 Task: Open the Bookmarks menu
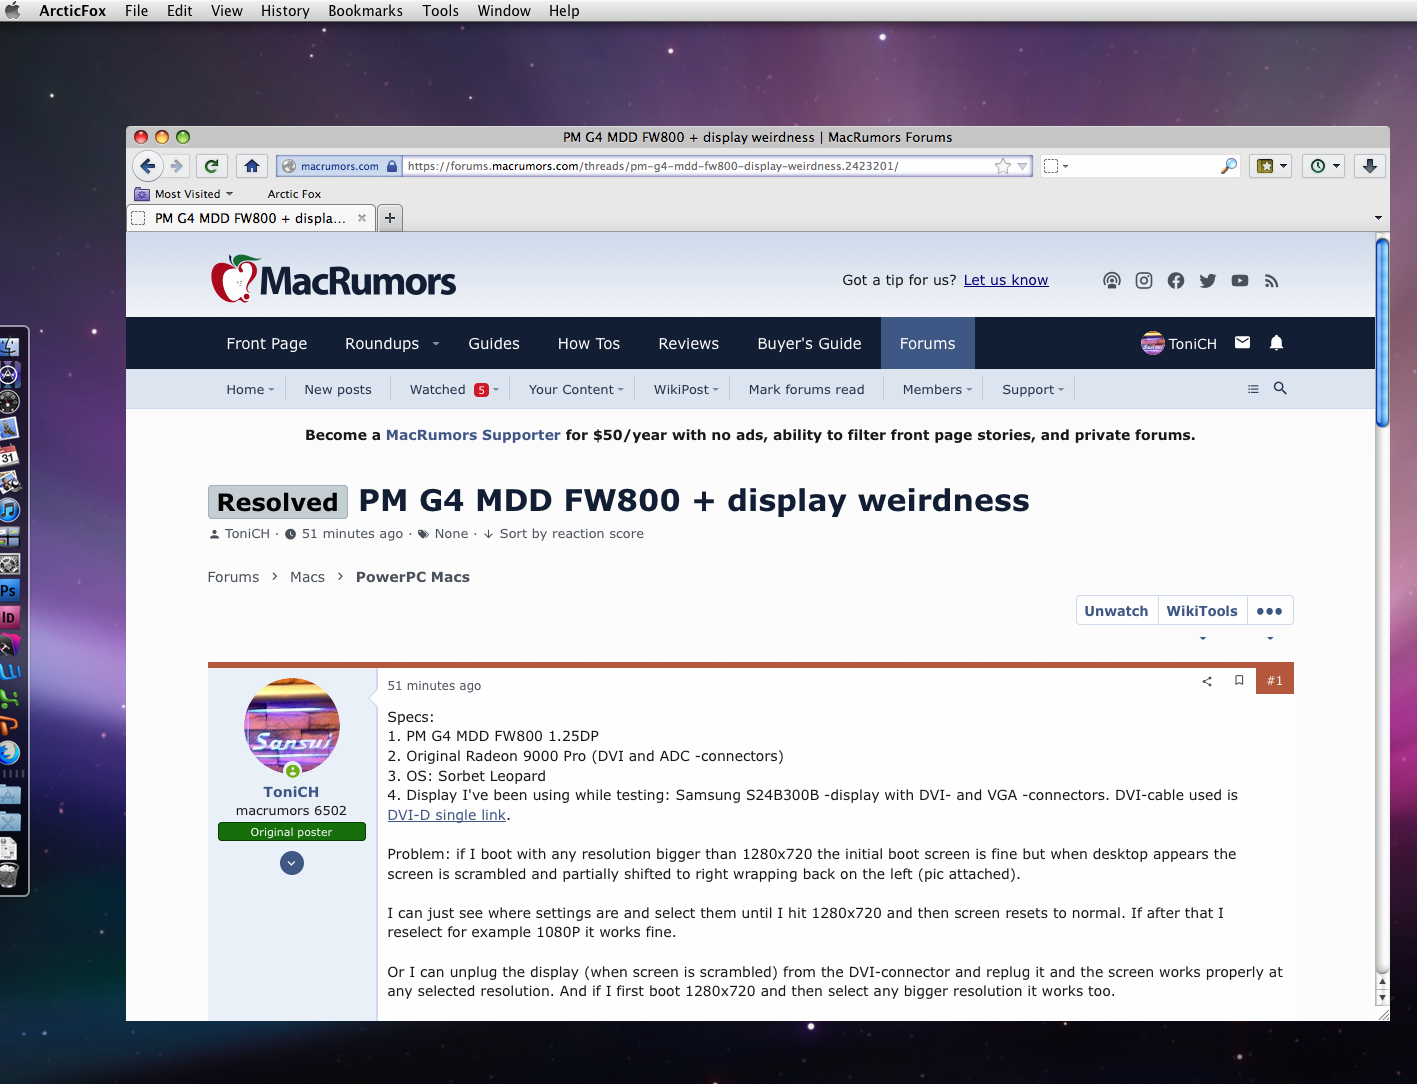click(x=365, y=11)
